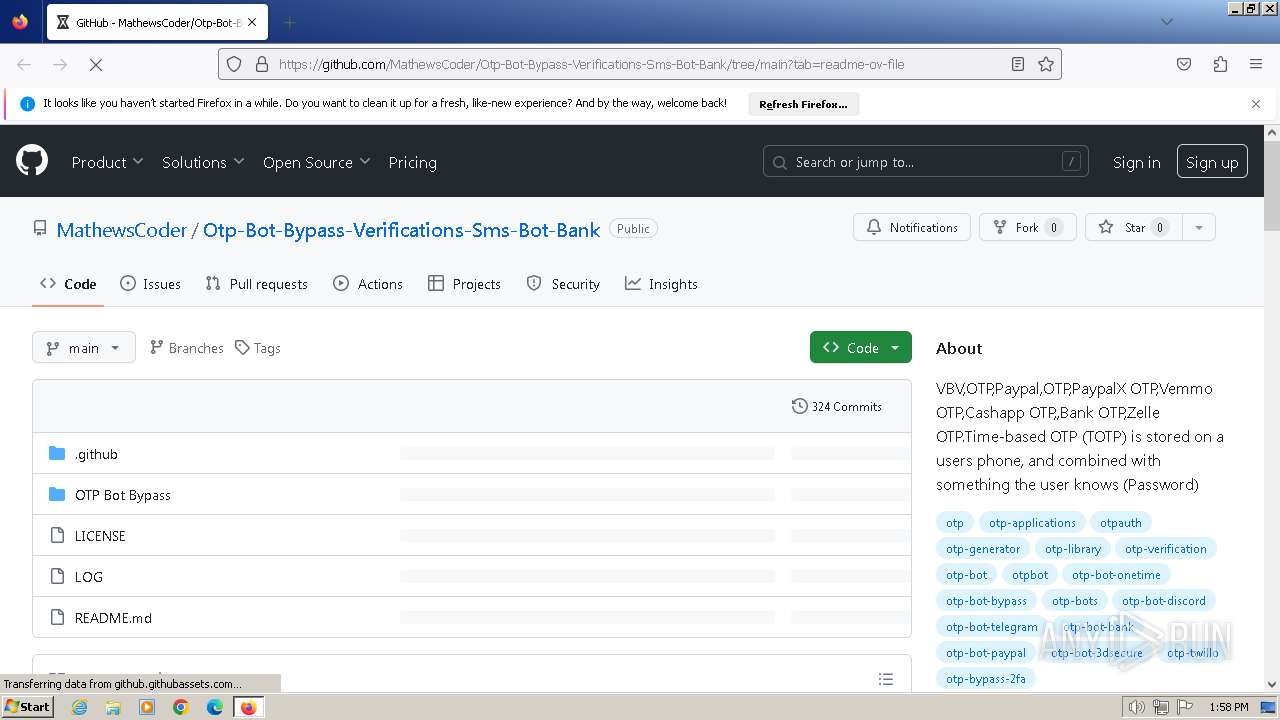Open the Actions tab
Image resolution: width=1280 pixels, height=720 pixels.
[x=367, y=284]
